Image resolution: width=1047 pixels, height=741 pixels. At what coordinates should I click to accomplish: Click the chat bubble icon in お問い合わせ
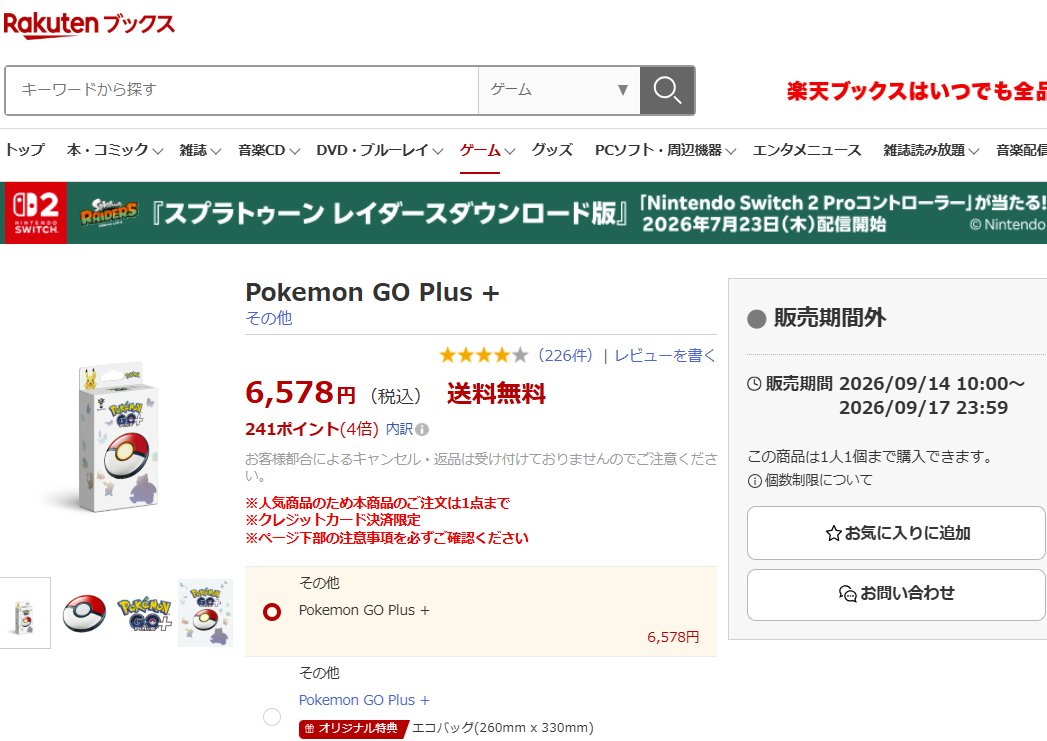coord(847,593)
